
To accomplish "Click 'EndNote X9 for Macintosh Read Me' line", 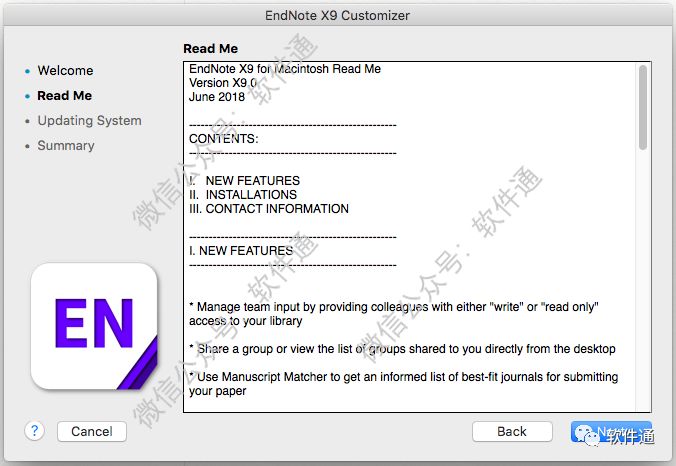I will pos(285,69).
